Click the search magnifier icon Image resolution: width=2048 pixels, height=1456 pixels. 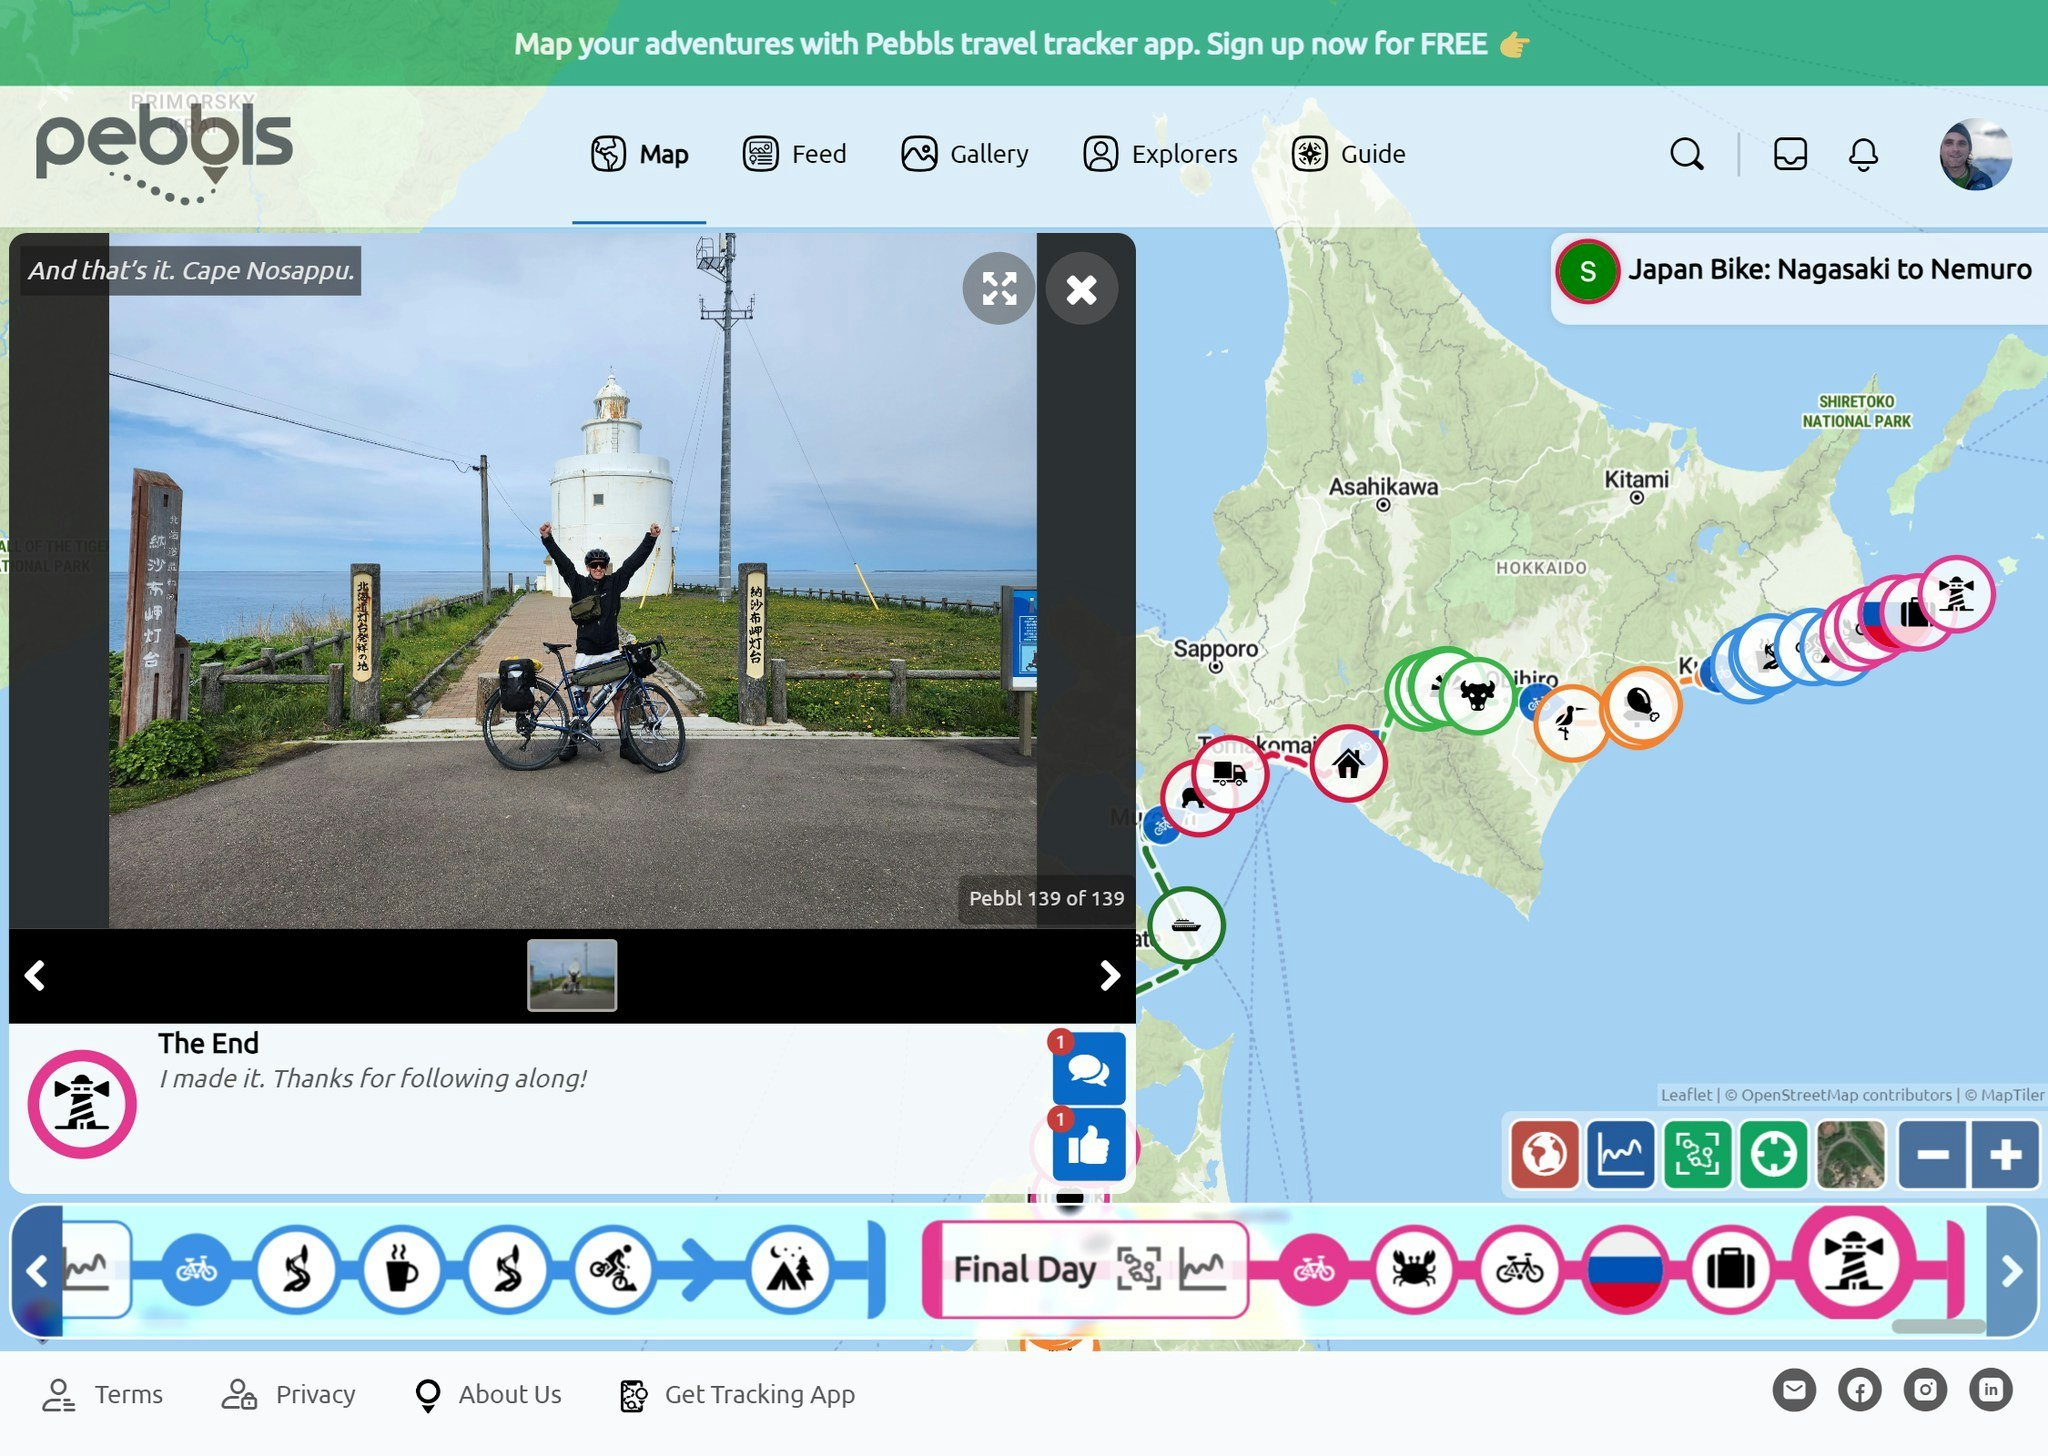point(1687,154)
